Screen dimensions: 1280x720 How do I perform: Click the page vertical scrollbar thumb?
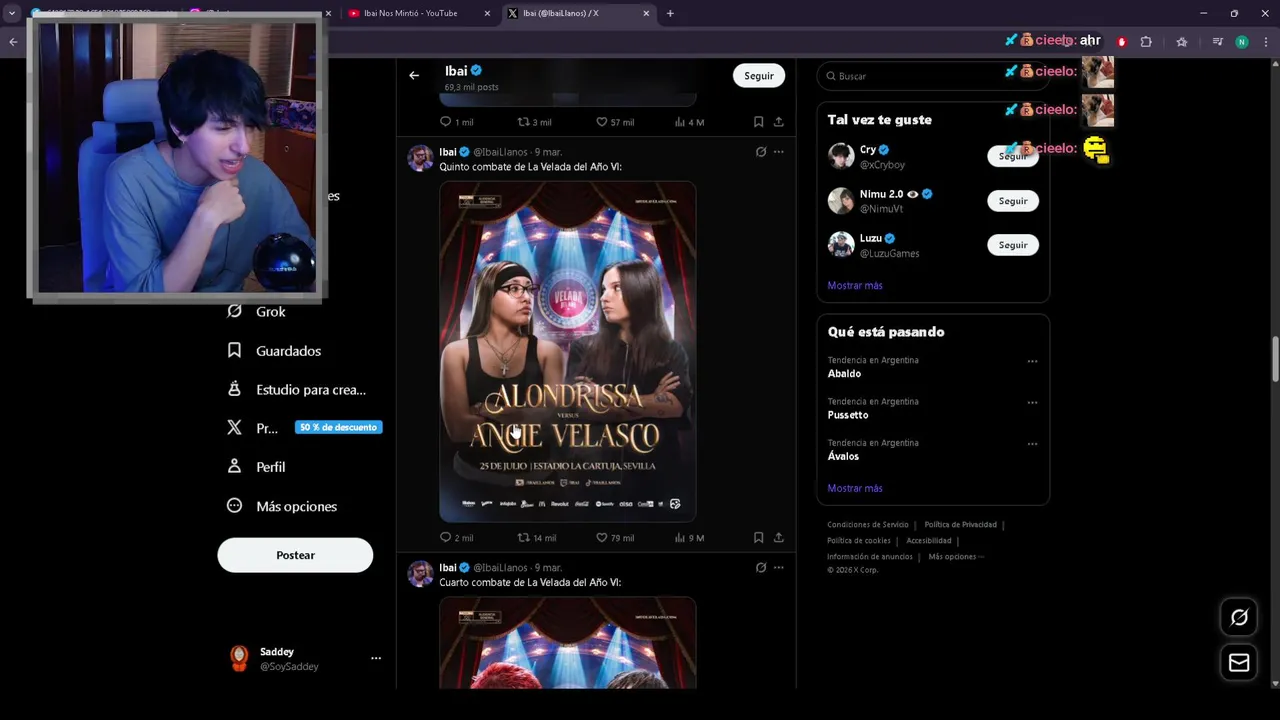pyautogui.click(x=1275, y=360)
